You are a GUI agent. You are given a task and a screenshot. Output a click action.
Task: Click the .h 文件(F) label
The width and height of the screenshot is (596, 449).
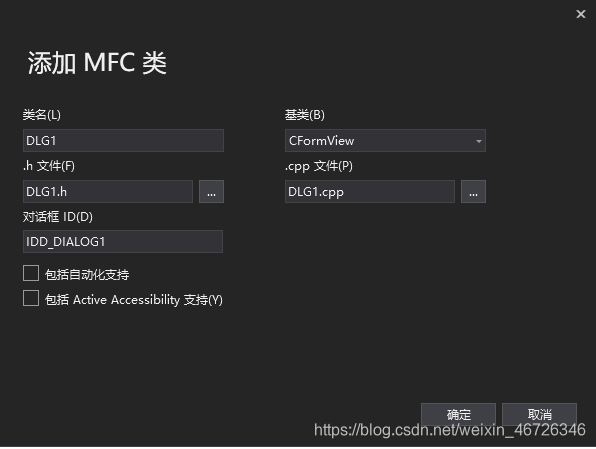[x=49, y=166]
